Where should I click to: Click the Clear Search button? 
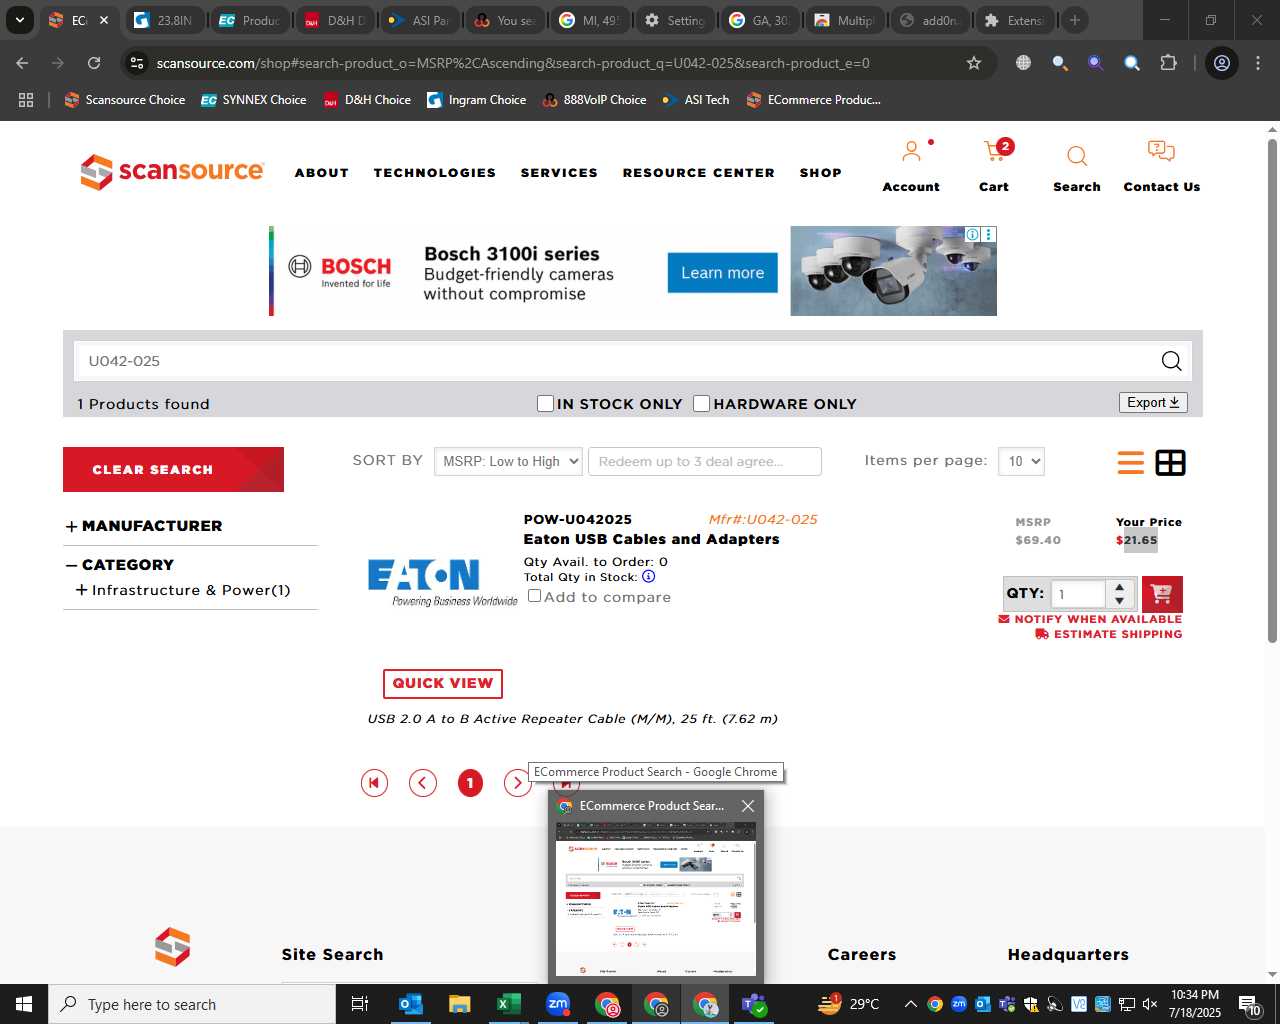click(x=173, y=469)
